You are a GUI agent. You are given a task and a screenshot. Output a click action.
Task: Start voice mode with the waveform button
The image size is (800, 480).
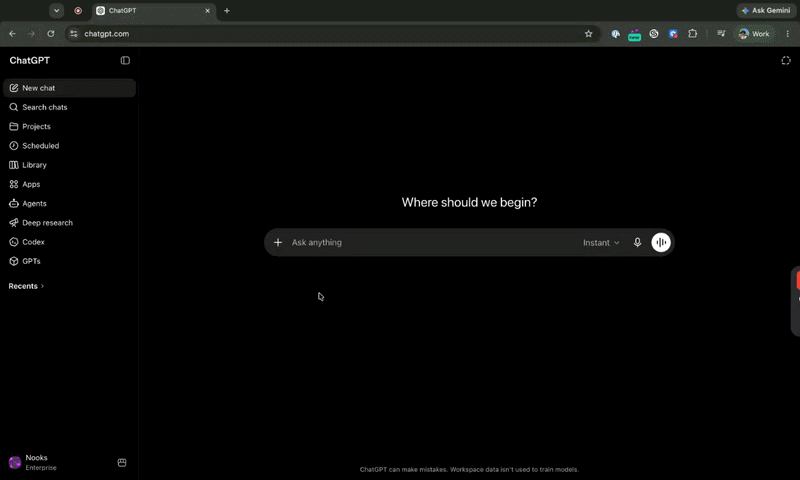coord(661,242)
